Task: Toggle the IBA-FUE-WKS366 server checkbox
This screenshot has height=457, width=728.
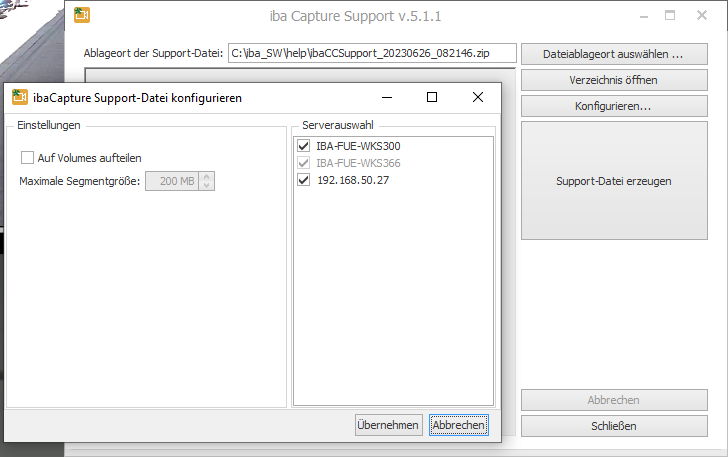Action: (304, 163)
